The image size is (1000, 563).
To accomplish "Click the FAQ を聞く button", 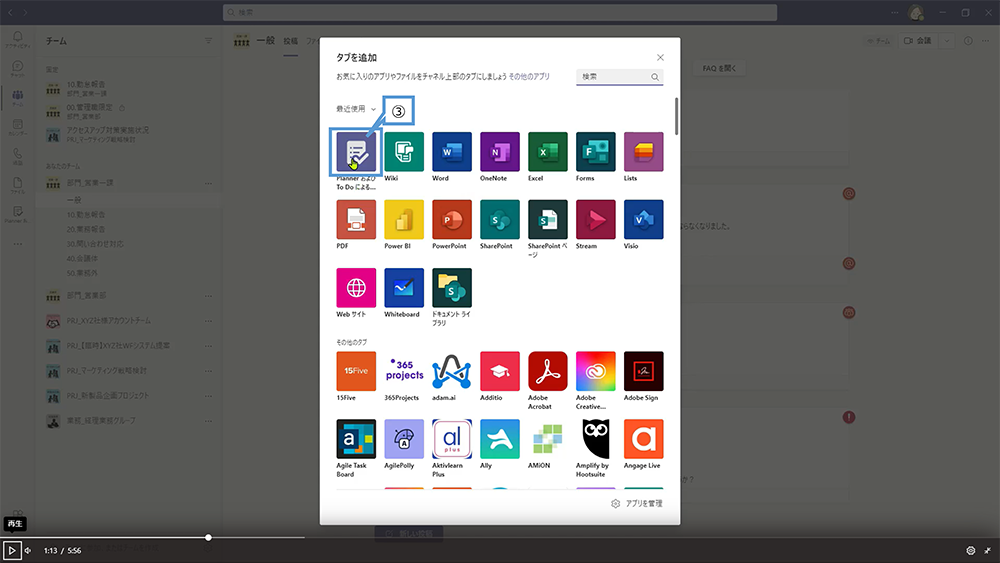I will 719,68.
